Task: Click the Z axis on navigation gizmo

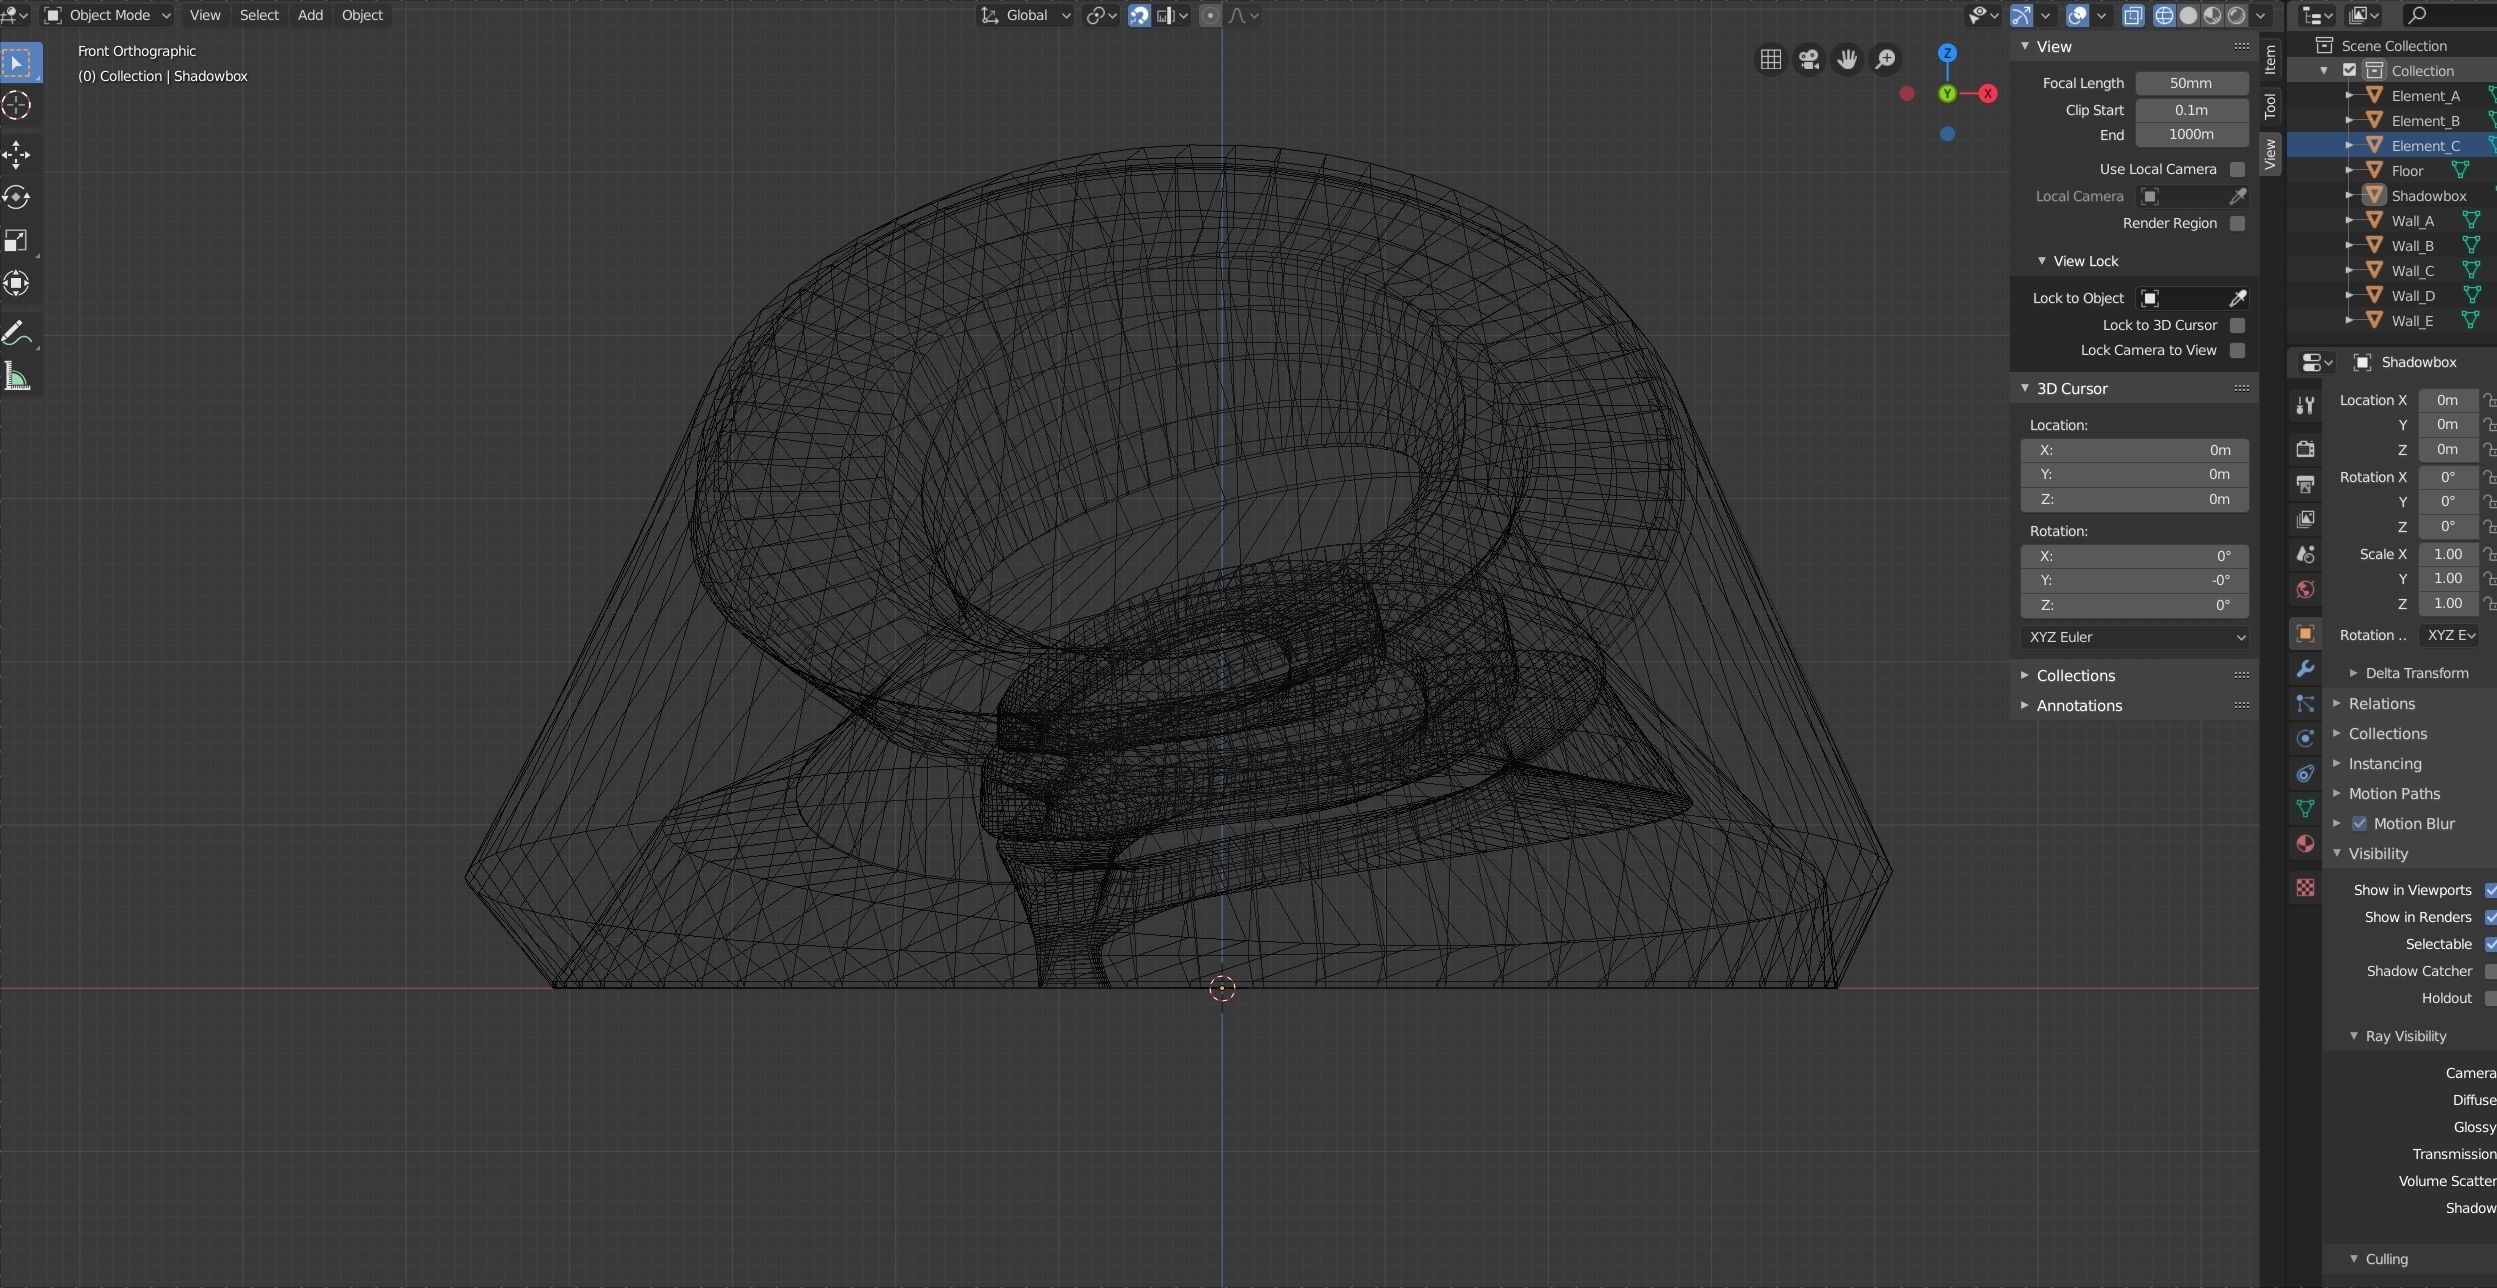Action: click(x=1946, y=53)
